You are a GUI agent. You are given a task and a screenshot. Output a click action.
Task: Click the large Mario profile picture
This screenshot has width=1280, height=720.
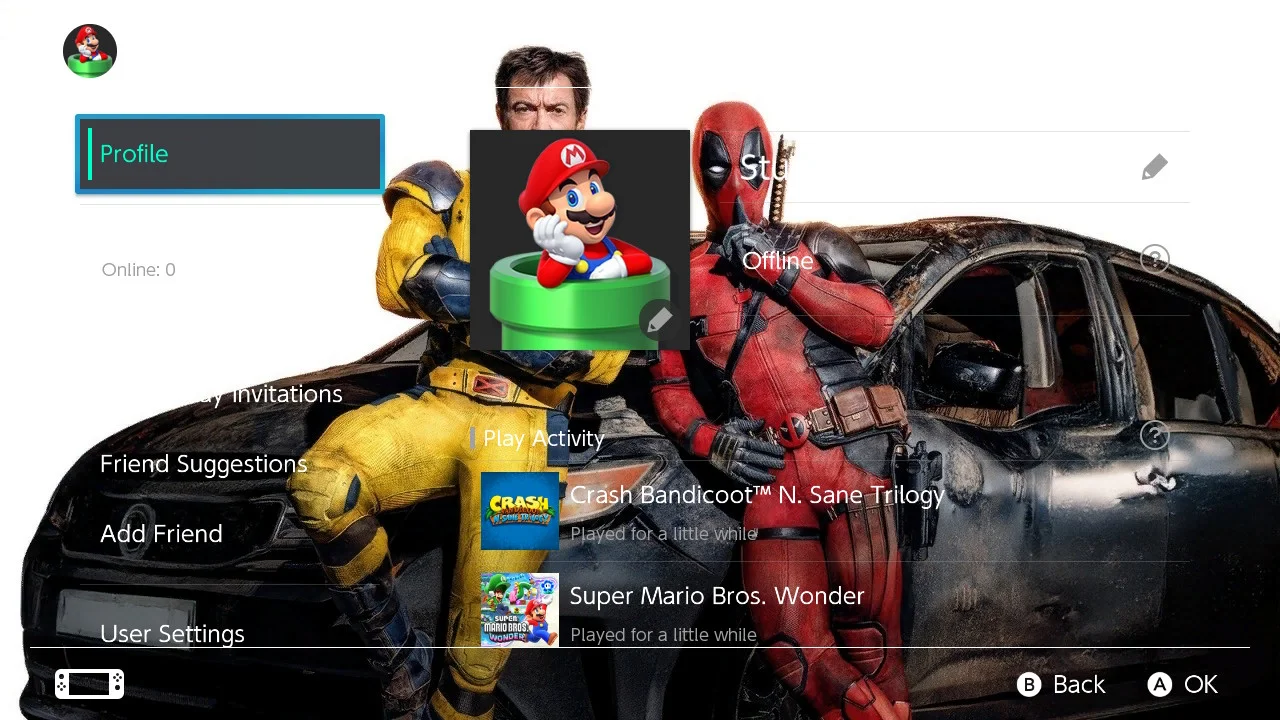point(580,240)
